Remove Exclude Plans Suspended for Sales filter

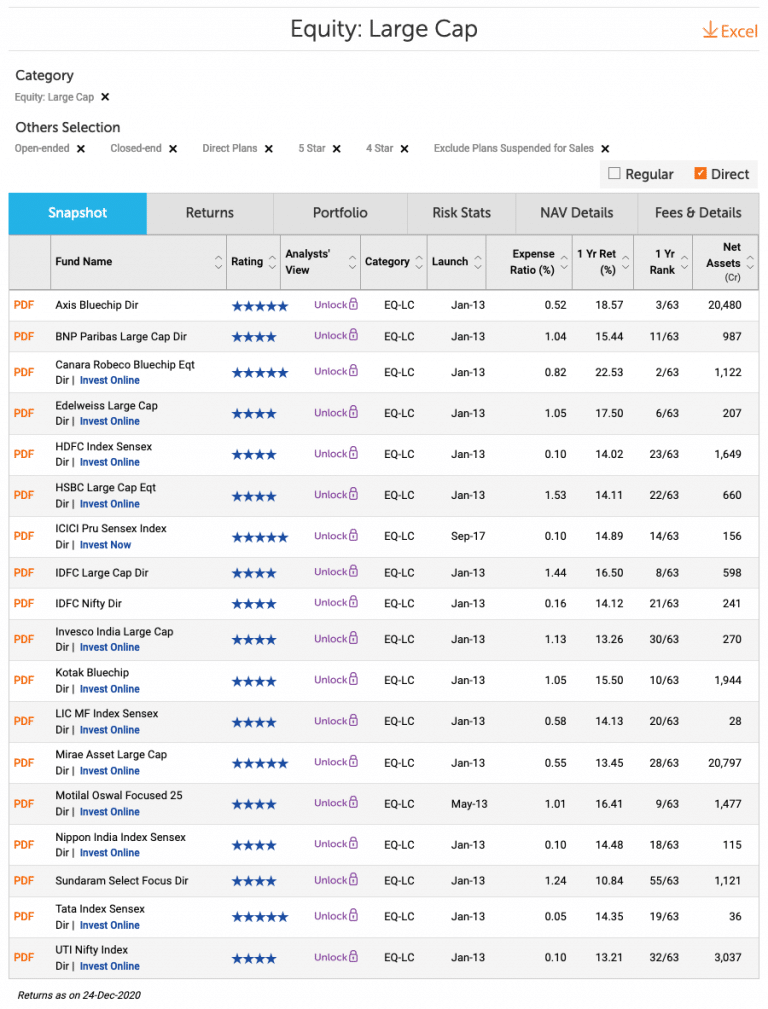tap(604, 149)
